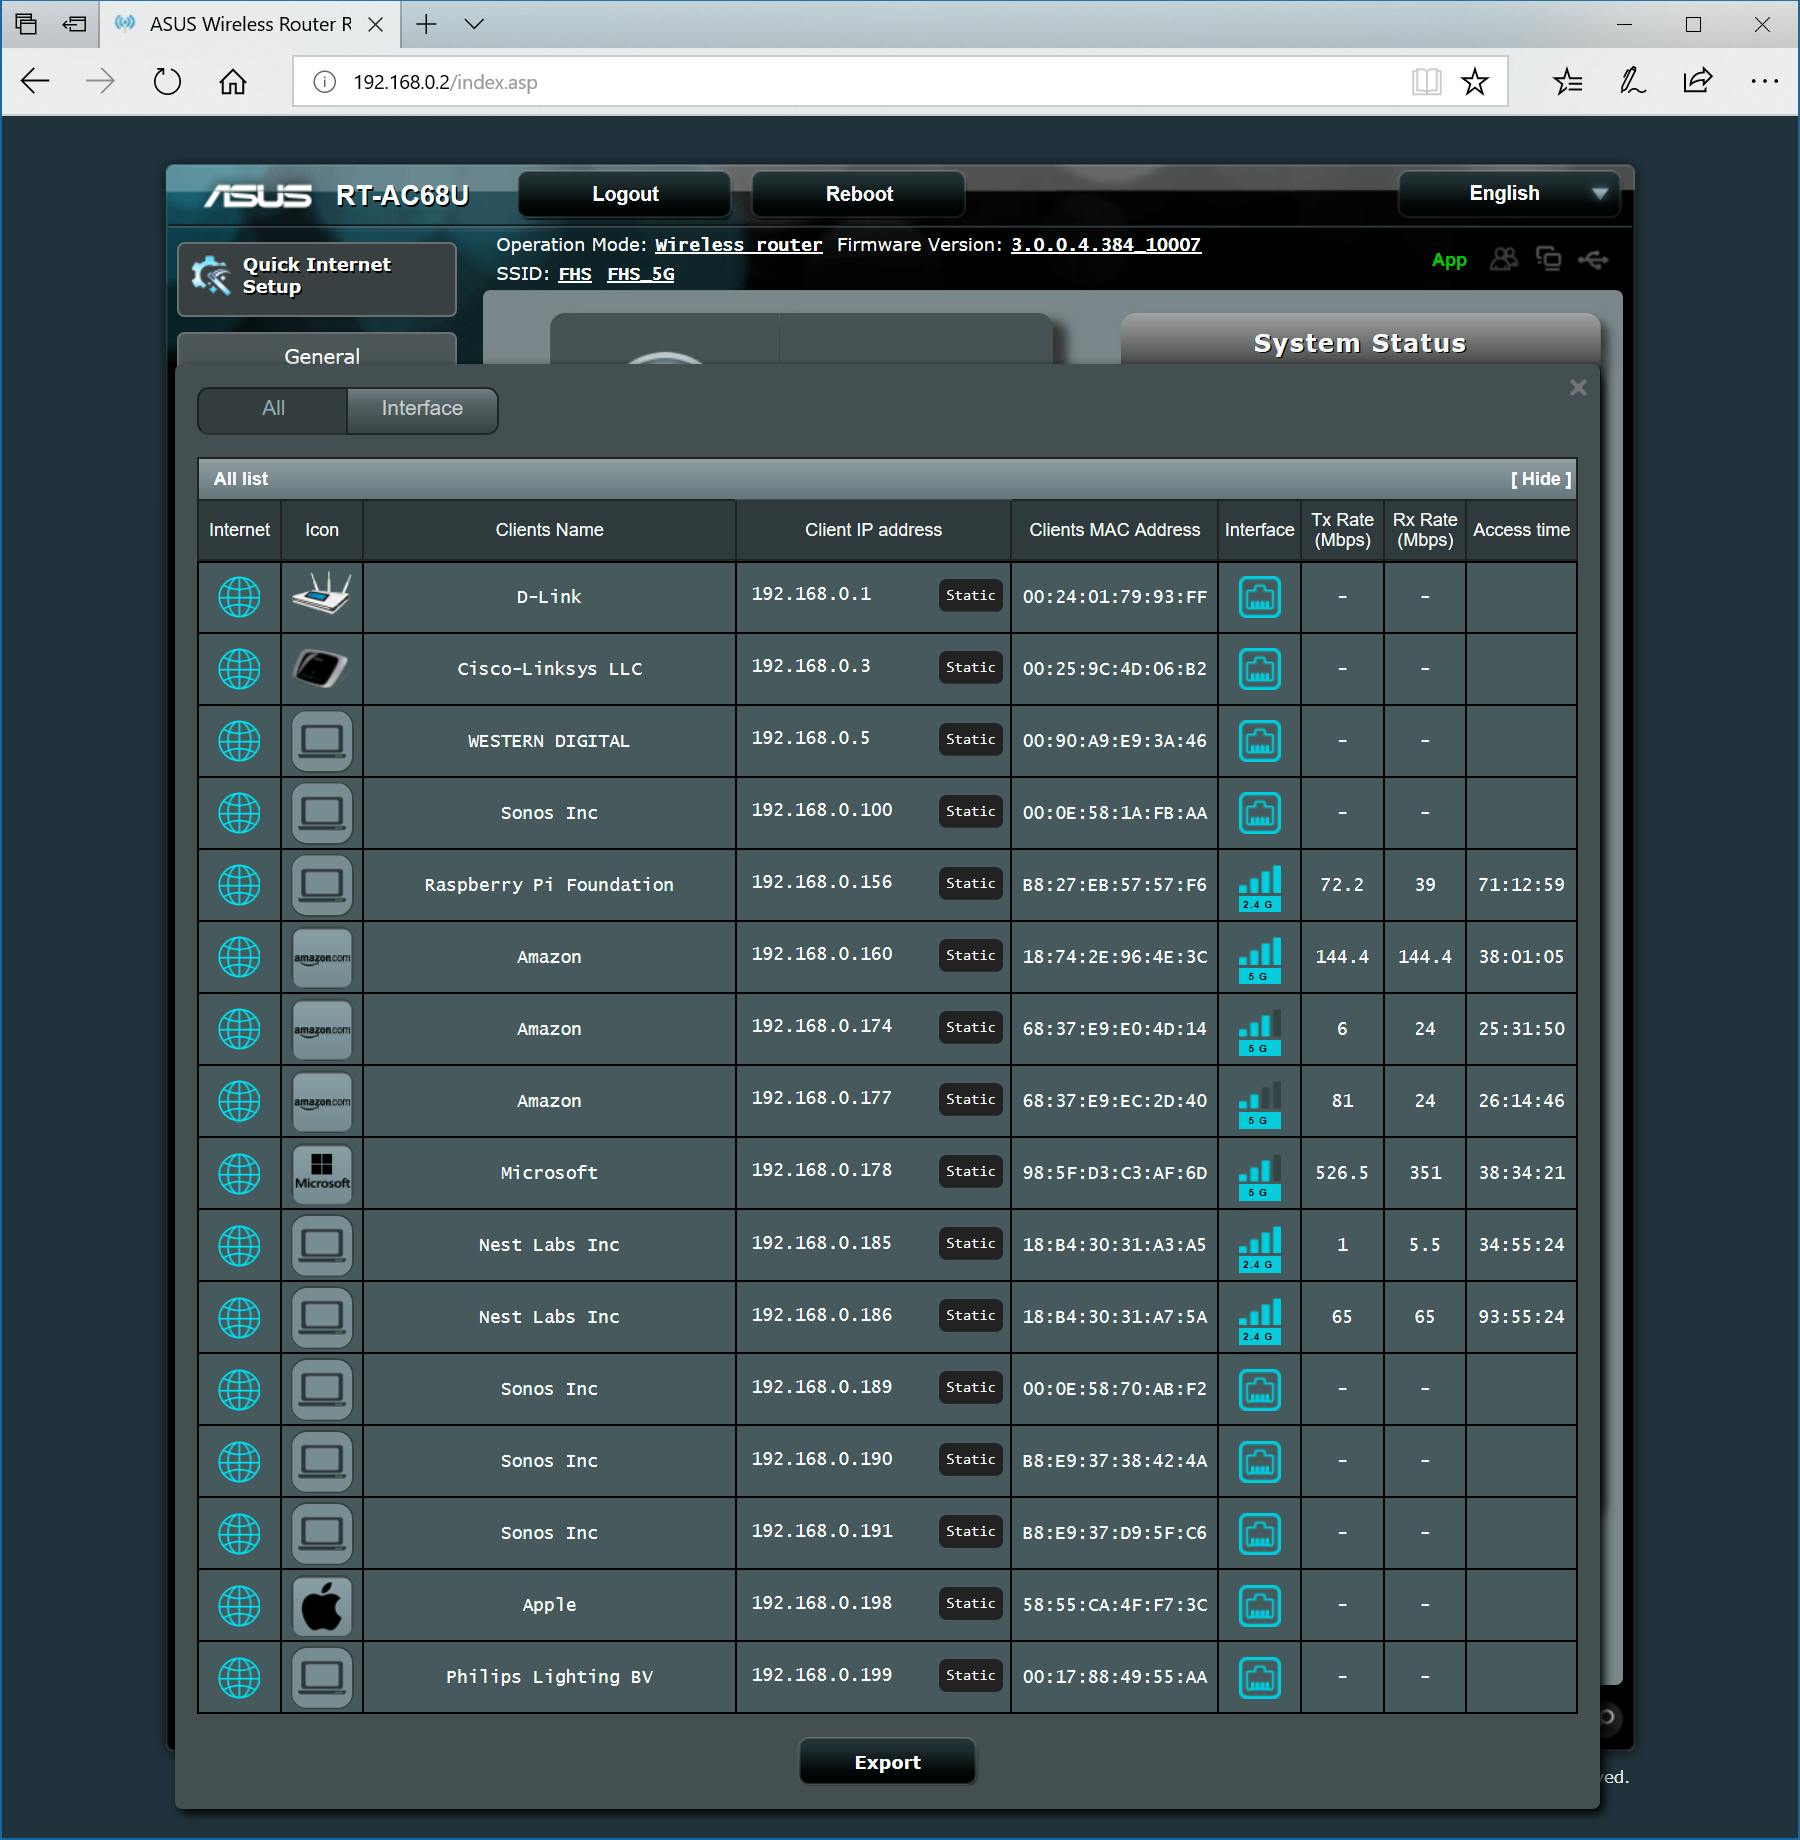1800x1840 pixels.
Task: Click the 2.4G signal icon for 192.168.0.186
Action: click(1259, 1321)
